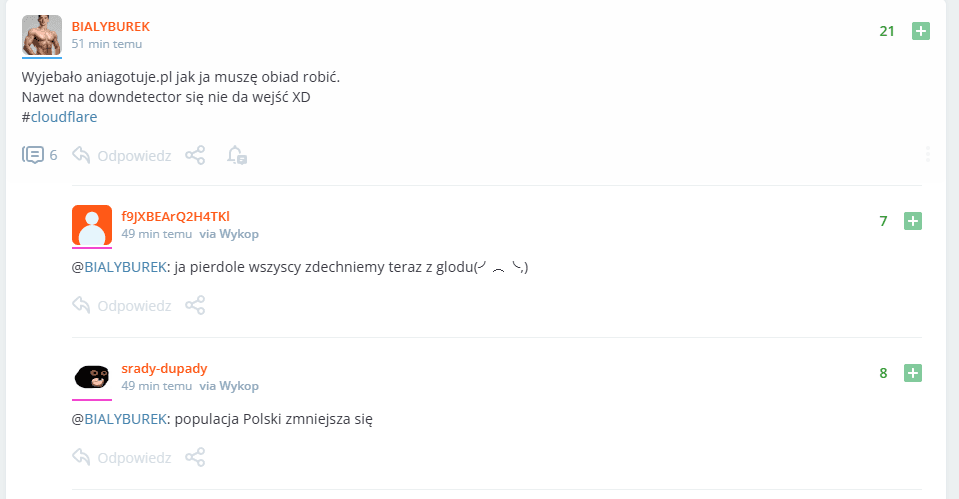Click the orange default avatar of f9JXBEArQ2H4TKl
Screen dimensions: 959x499
coord(92,225)
